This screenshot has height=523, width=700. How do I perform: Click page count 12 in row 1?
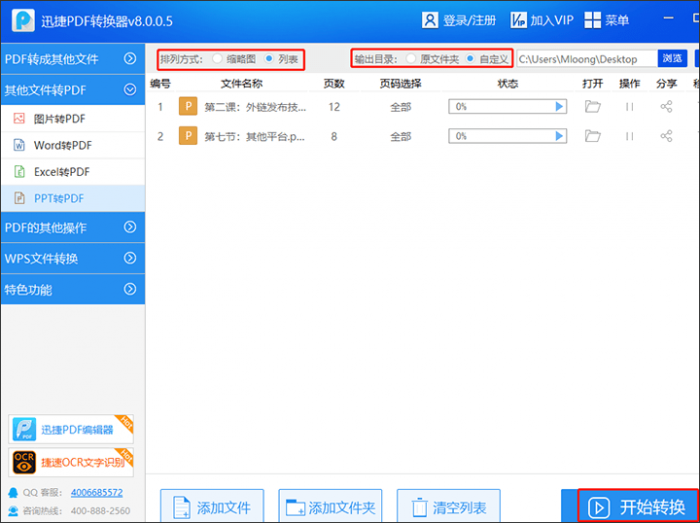pyautogui.click(x=334, y=107)
